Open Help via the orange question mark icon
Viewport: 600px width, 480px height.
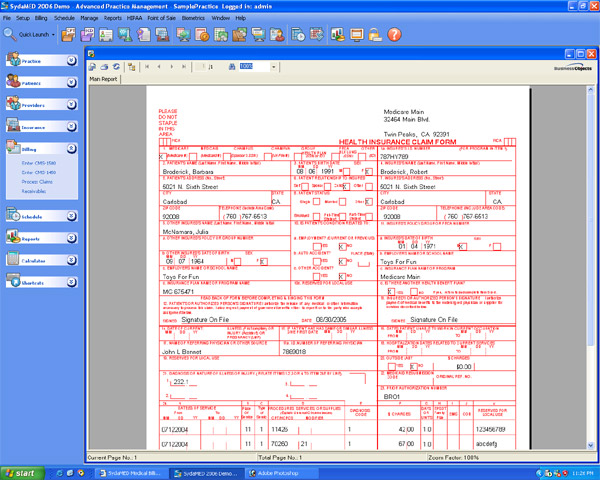click(393, 35)
